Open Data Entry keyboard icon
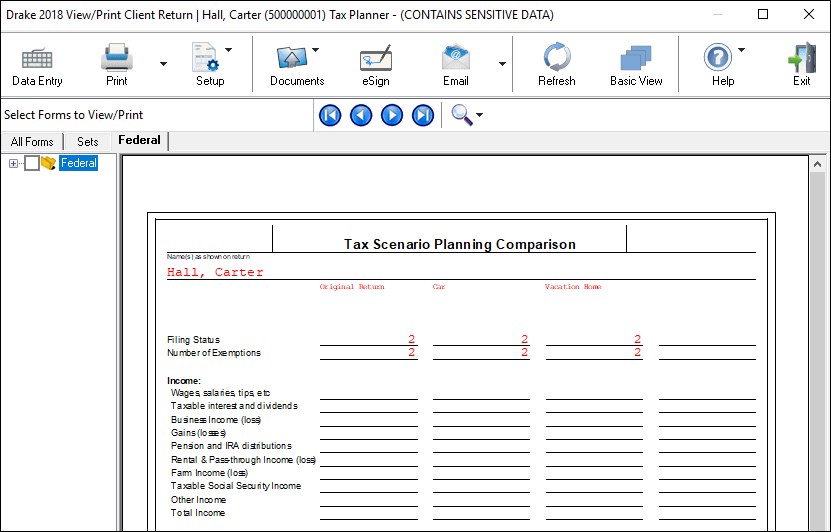The image size is (831, 532). pyautogui.click(x=37, y=58)
